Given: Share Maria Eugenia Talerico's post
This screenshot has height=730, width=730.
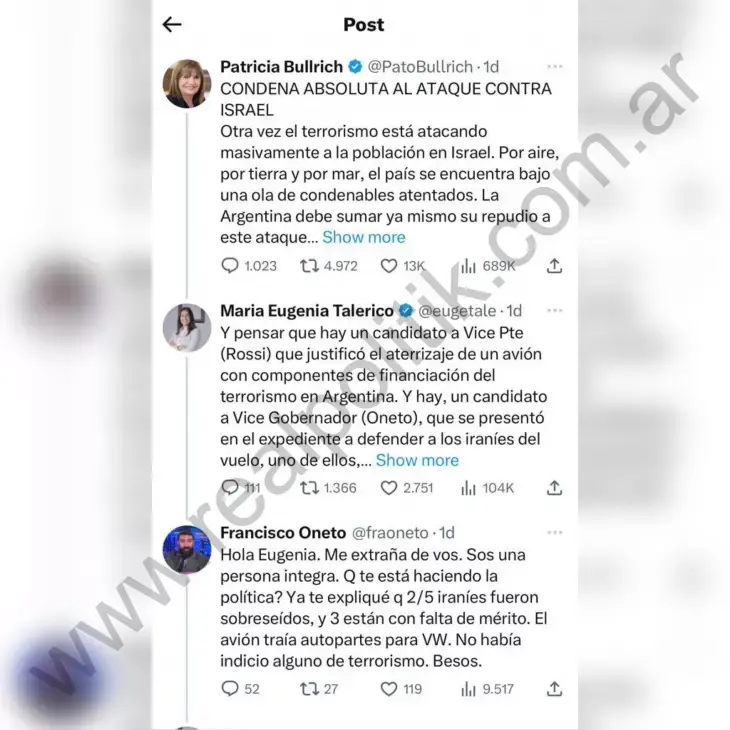Looking at the screenshot, I should (x=554, y=488).
